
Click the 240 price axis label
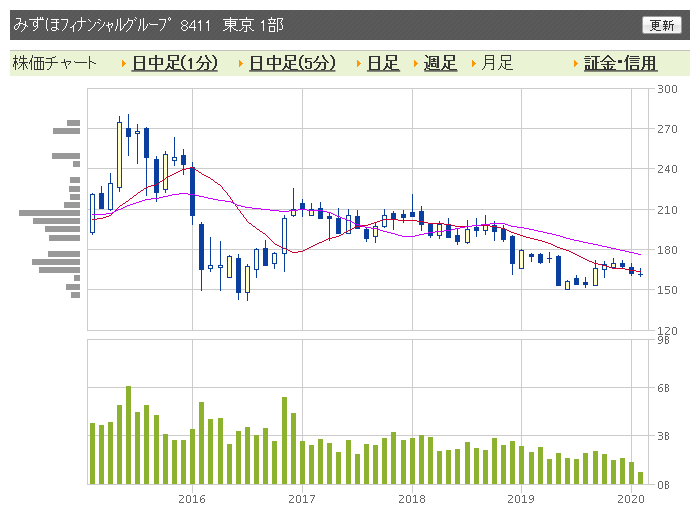pos(667,169)
